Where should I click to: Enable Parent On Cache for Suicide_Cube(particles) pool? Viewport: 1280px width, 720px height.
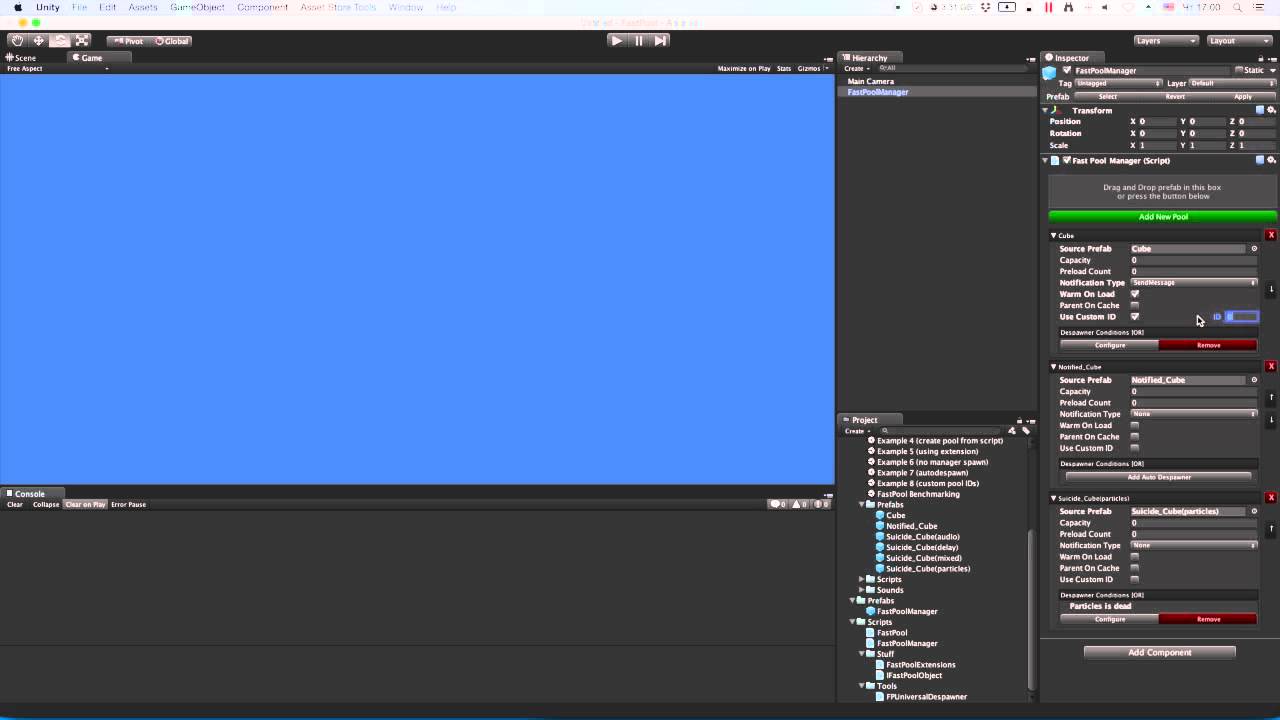[1134, 568]
